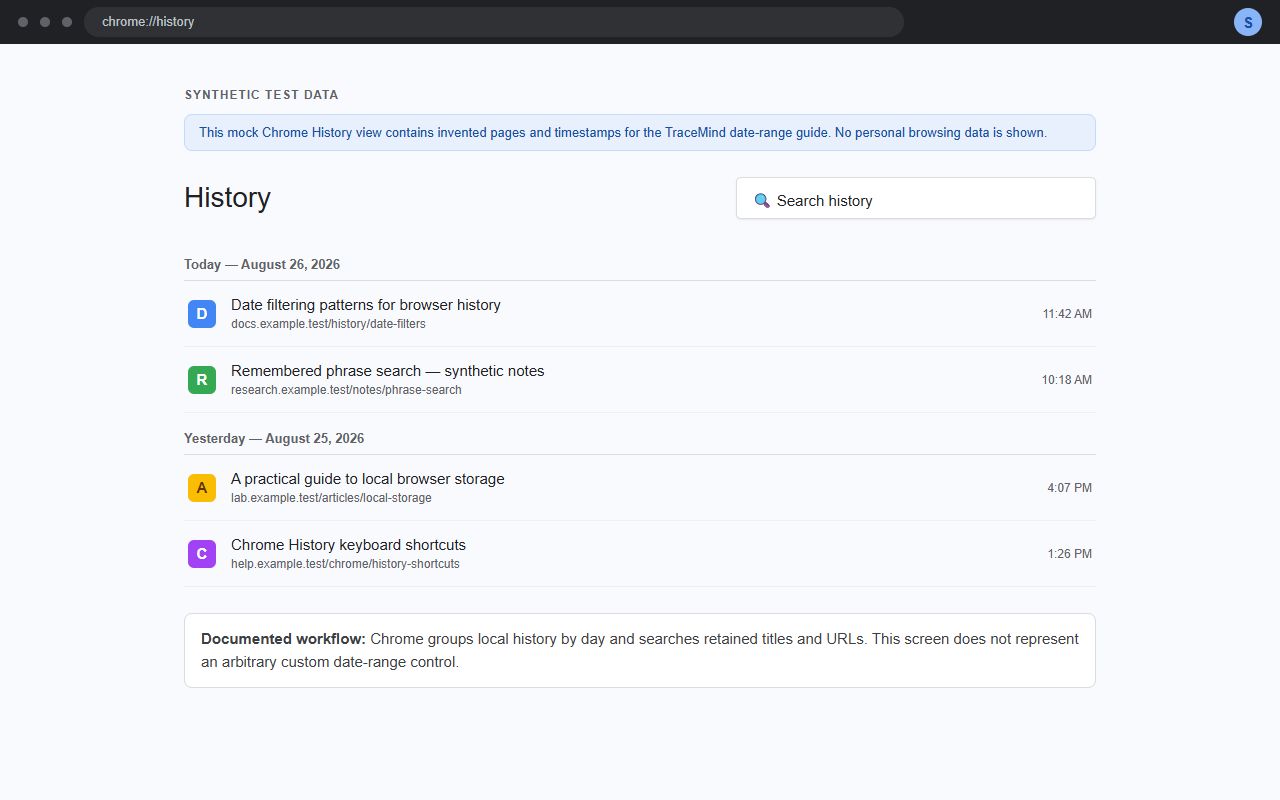Click the Documented workflow note box
The width and height of the screenshot is (1280, 800).
640,651
